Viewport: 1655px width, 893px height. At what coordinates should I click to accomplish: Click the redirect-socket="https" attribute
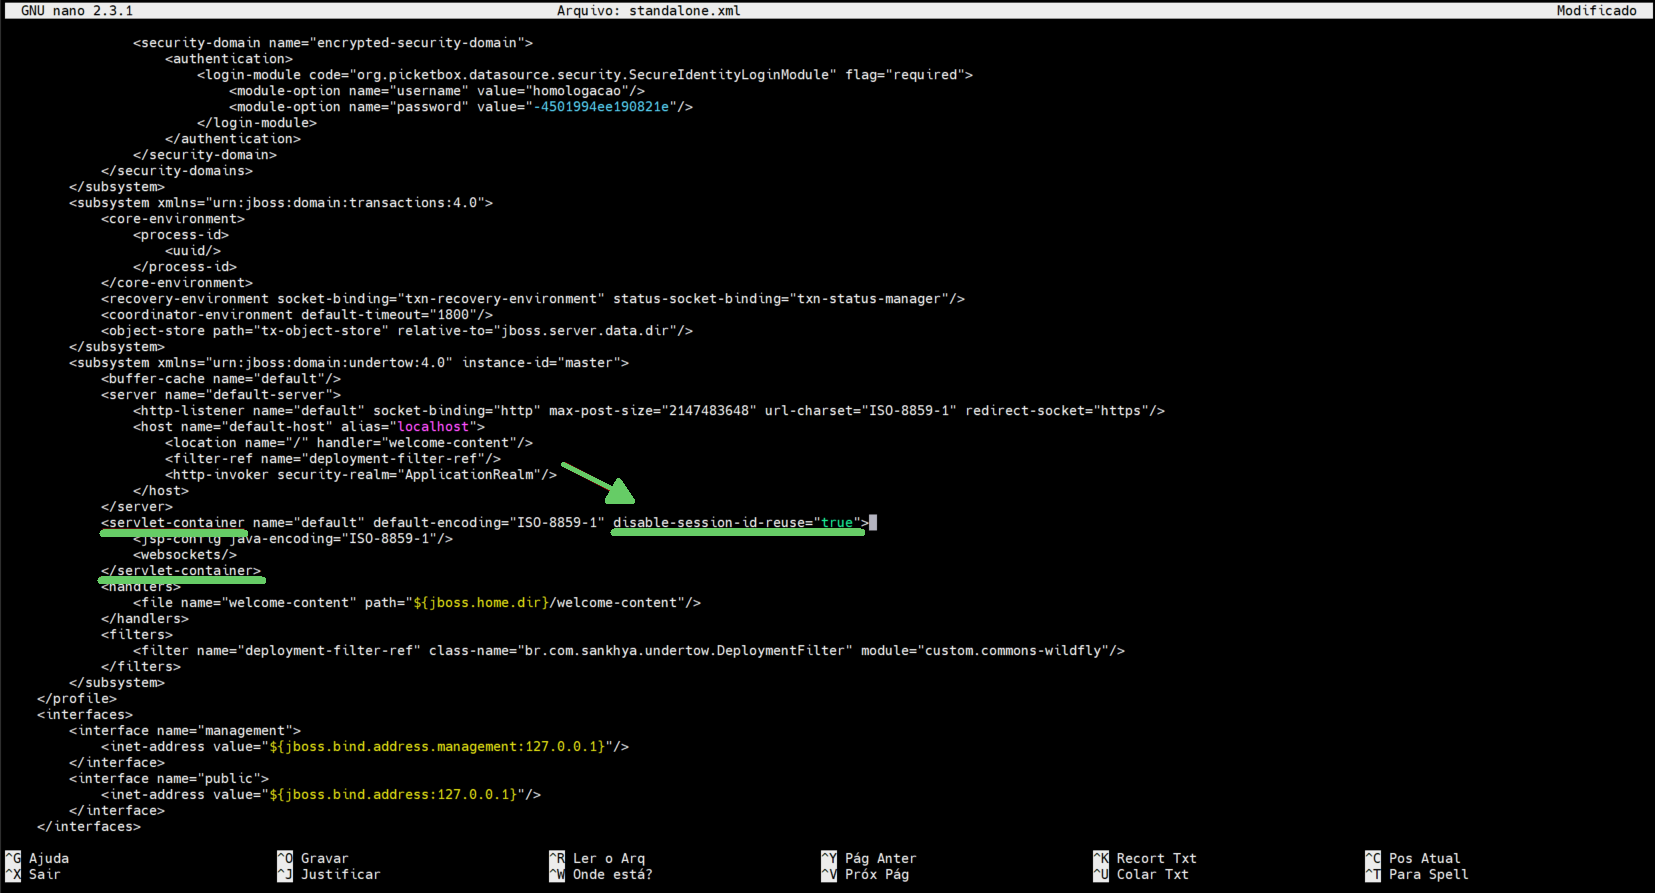pos(1057,411)
